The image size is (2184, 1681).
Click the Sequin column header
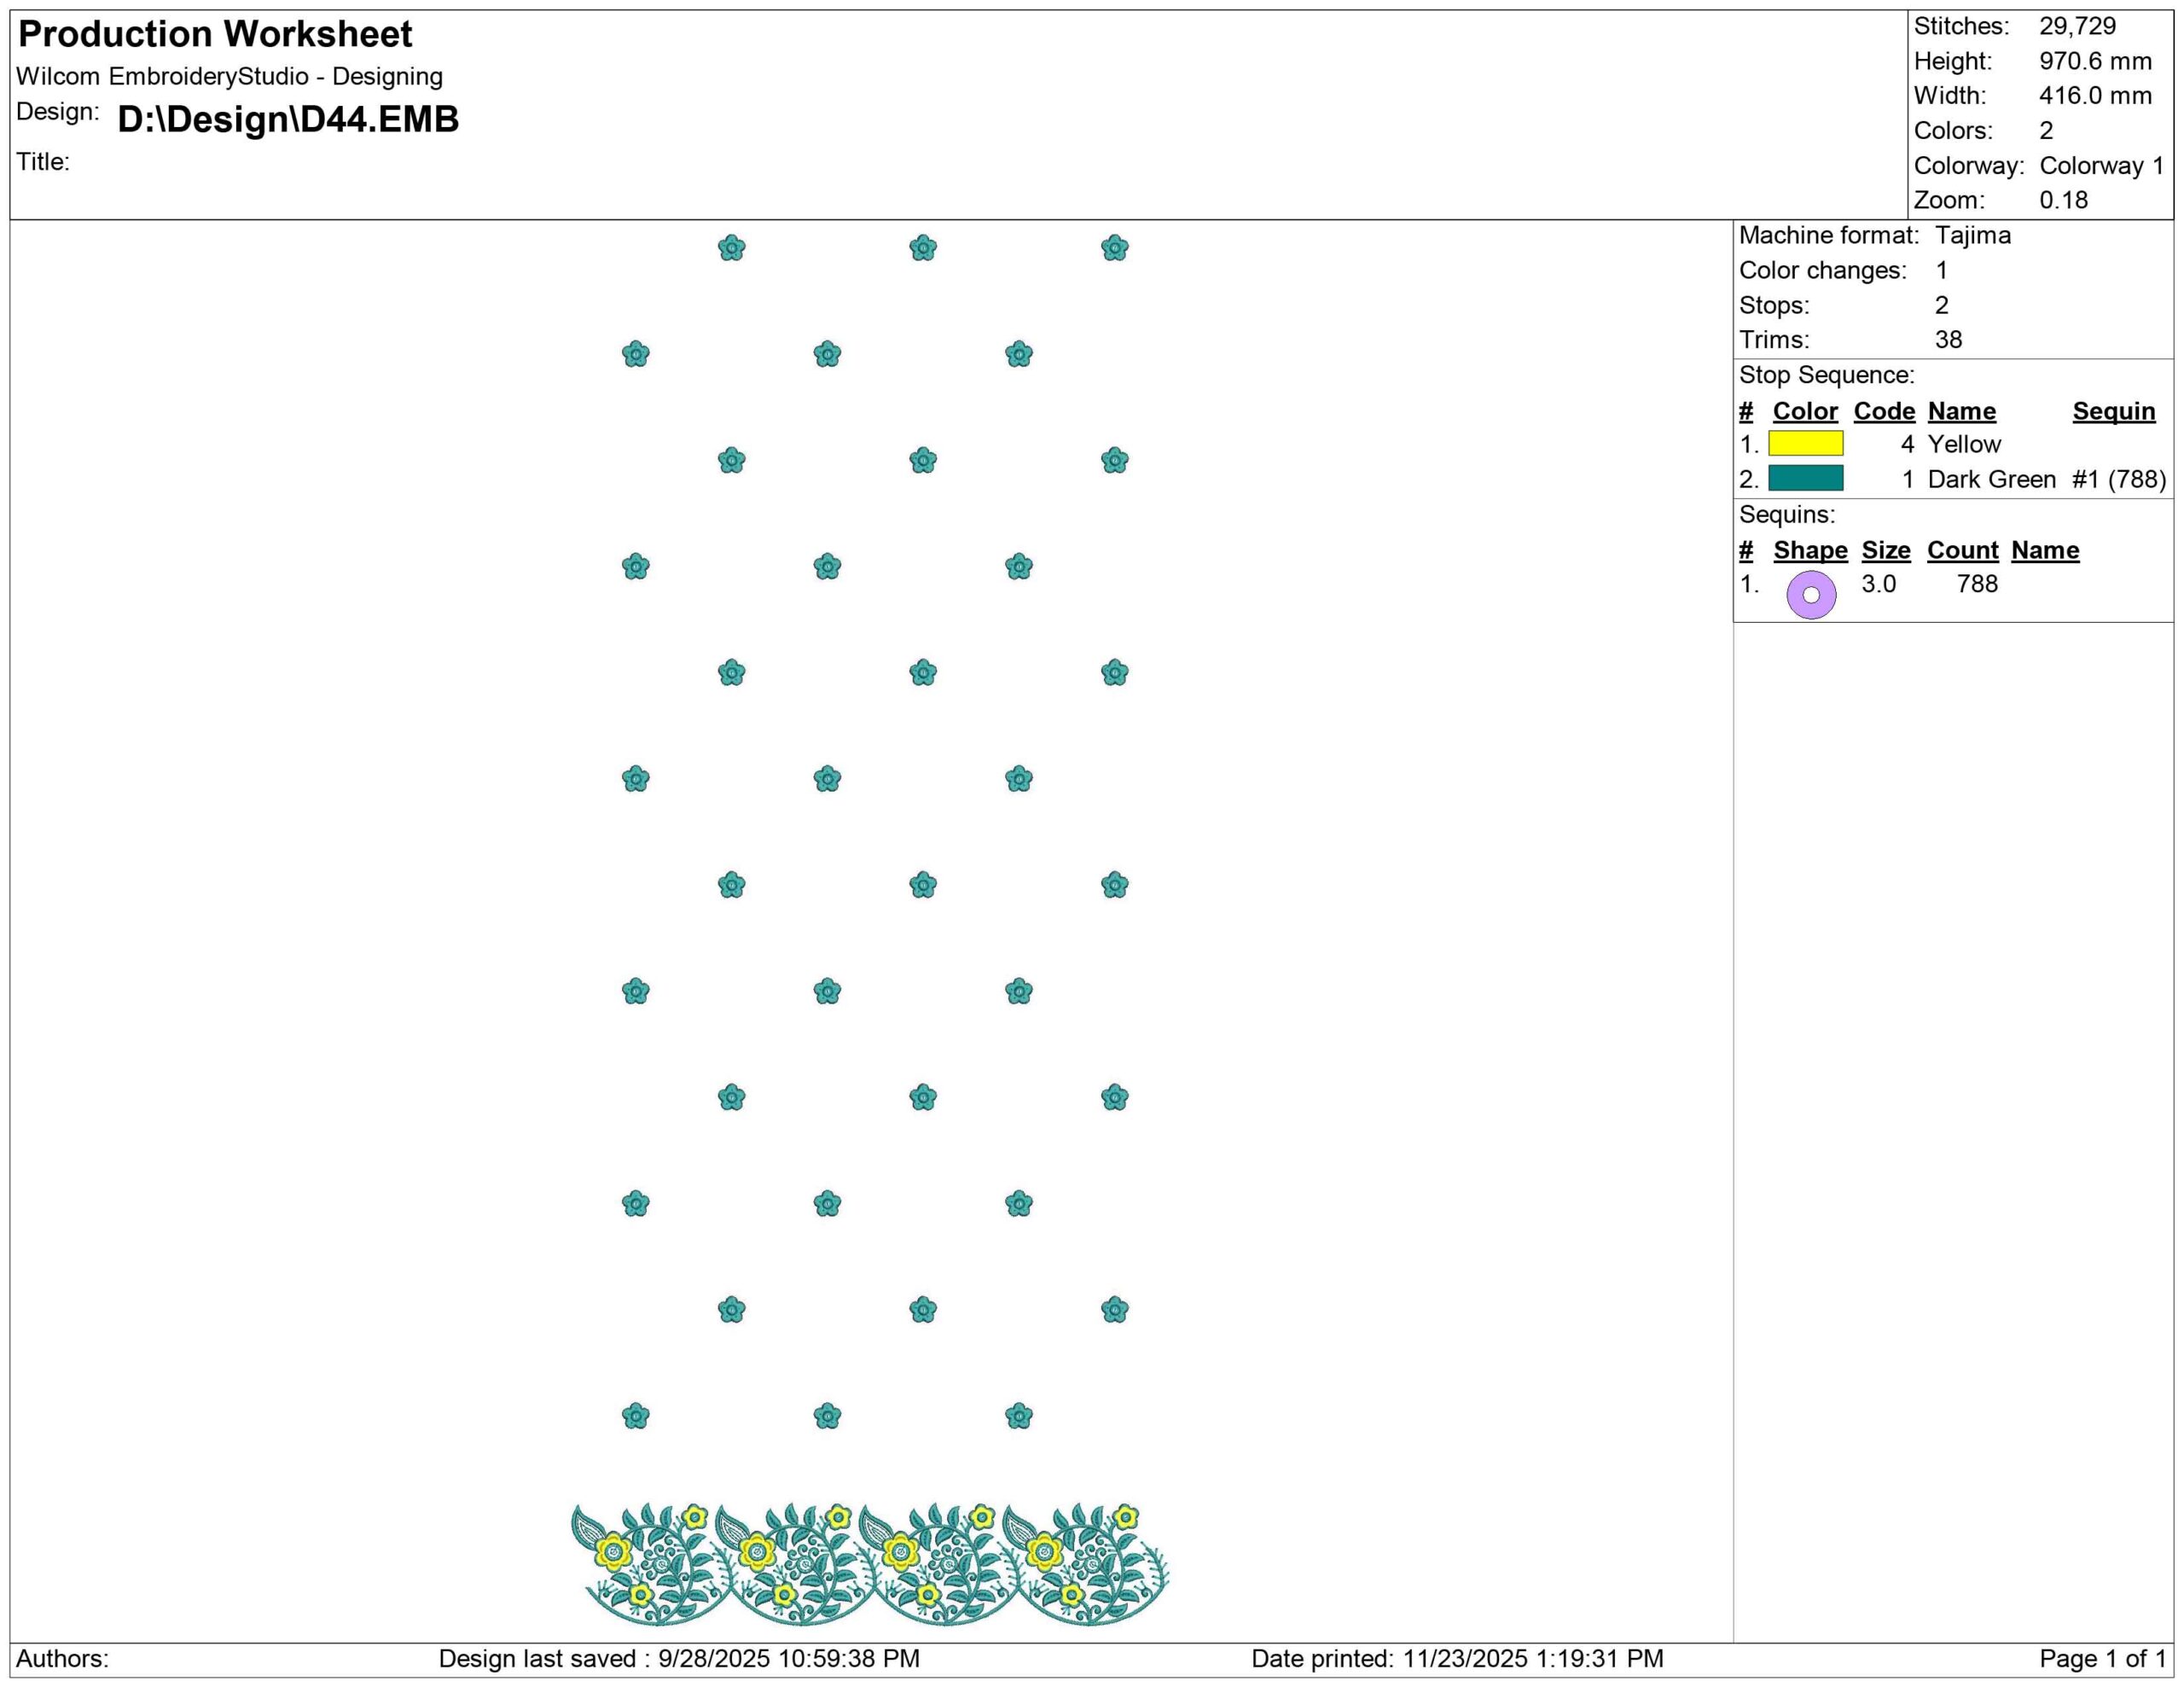coord(2113,411)
